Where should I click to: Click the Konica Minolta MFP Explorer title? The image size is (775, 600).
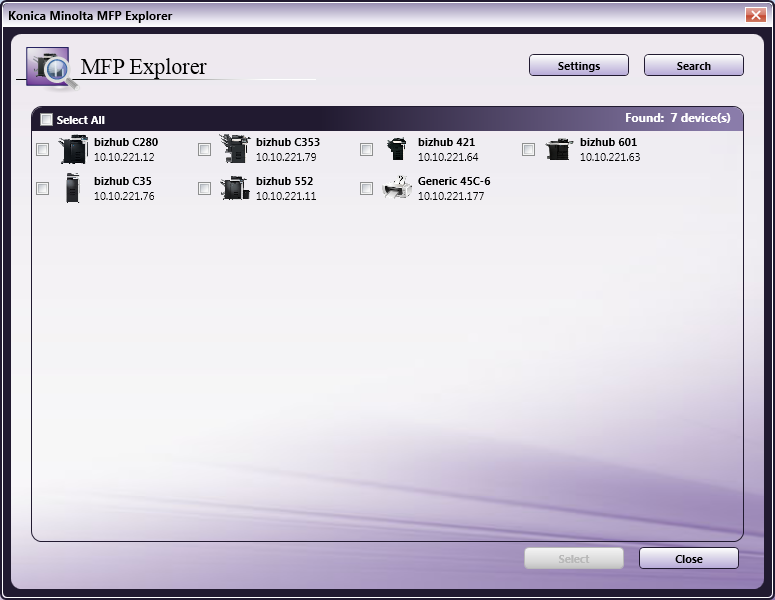(90, 16)
